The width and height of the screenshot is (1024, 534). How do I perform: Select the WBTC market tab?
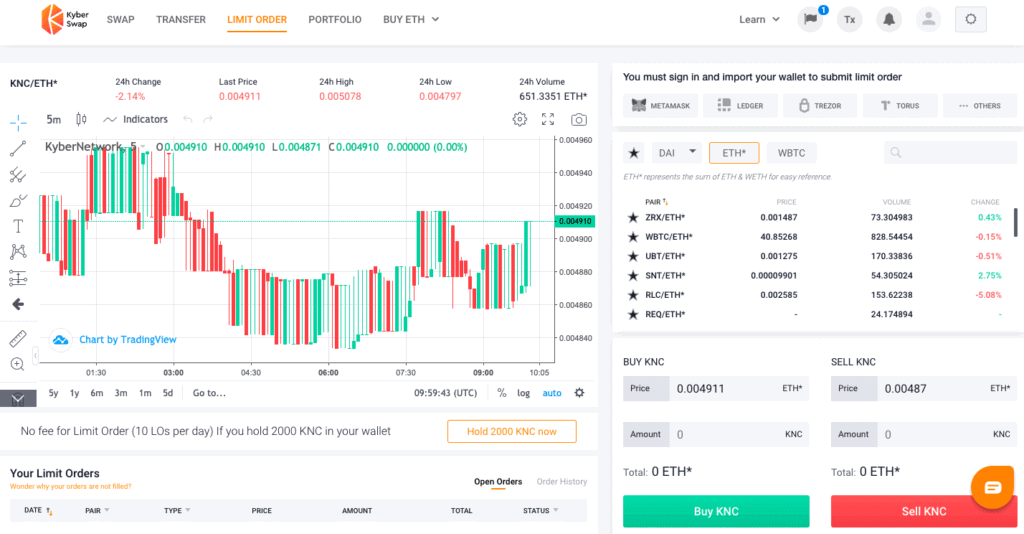[792, 153]
